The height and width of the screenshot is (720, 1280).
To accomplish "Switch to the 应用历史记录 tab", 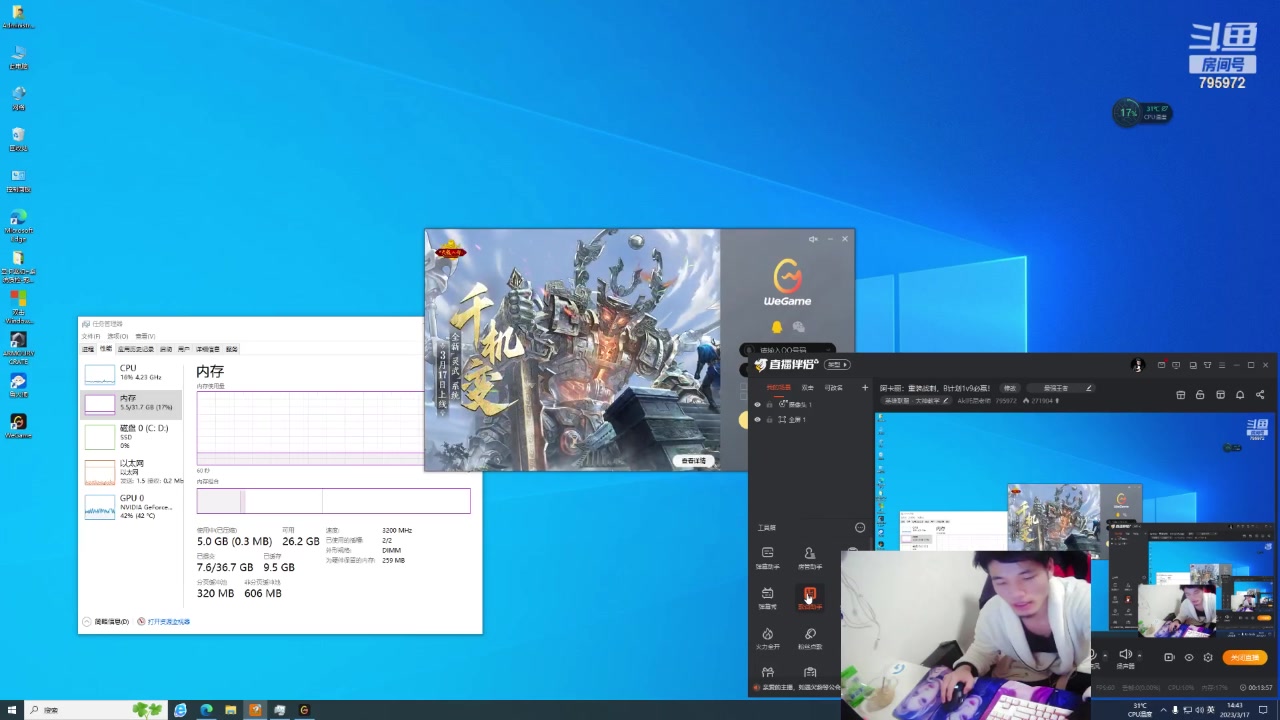I will tap(136, 349).
